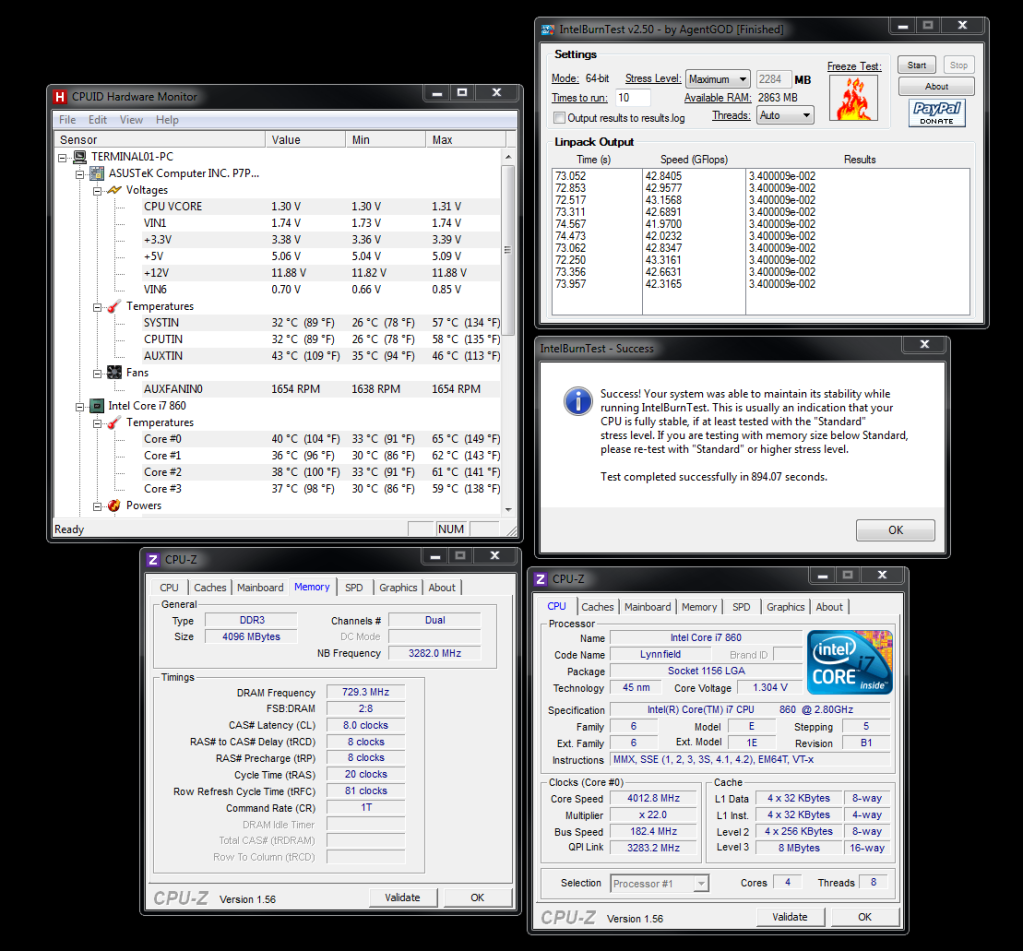Open the File menu in HWMonitor
1023x951 pixels.
[67, 120]
